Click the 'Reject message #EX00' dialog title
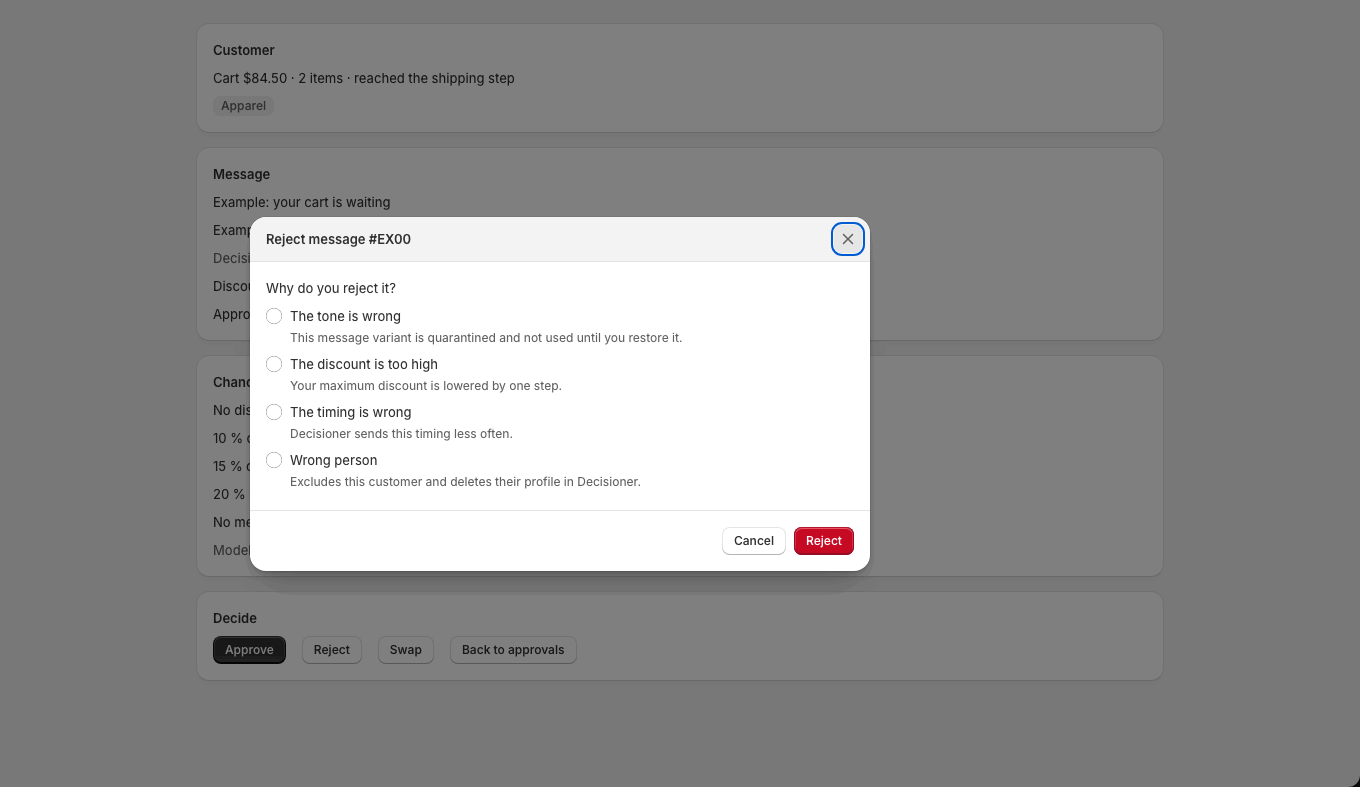Viewport: 1360px width, 787px height. (x=338, y=239)
